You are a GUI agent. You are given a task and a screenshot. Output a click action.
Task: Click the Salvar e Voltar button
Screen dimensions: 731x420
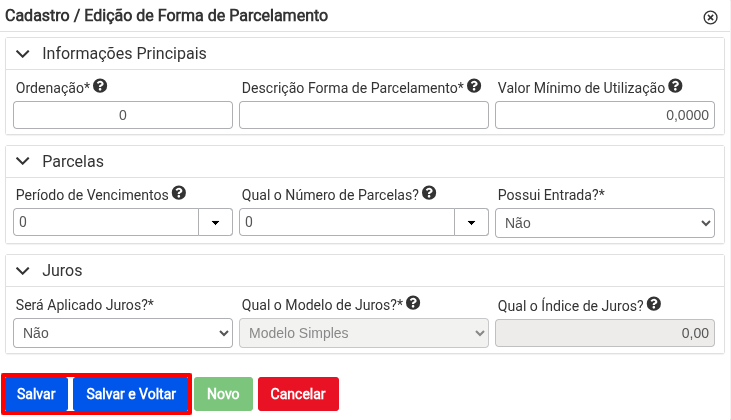click(131, 394)
